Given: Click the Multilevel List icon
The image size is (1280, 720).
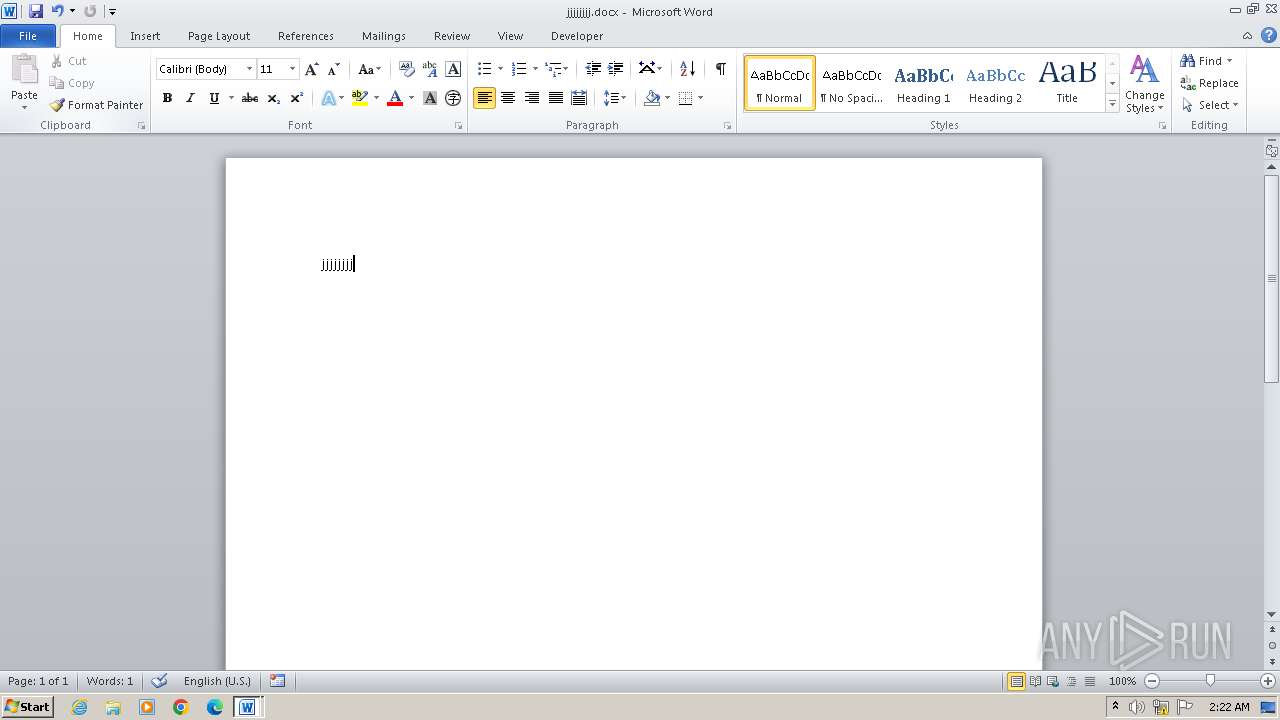Looking at the screenshot, I should pyautogui.click(x=553, y=69).
